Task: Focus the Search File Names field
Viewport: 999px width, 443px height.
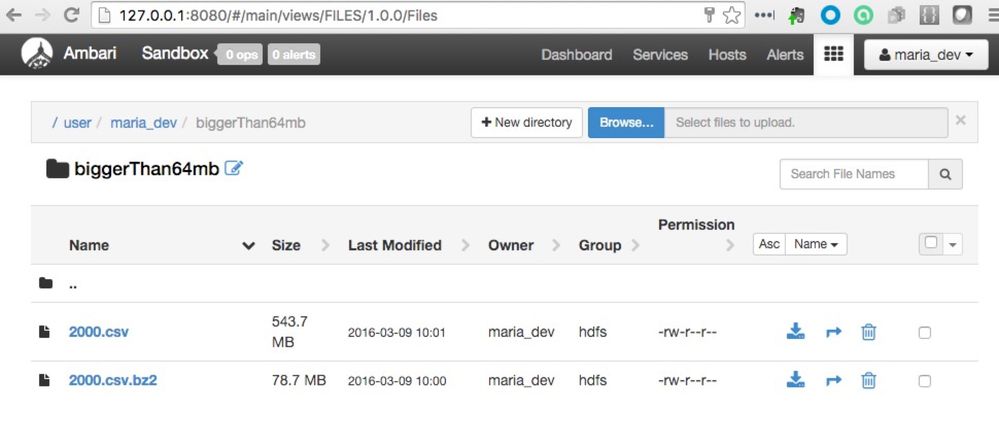Action: point(854,174)
